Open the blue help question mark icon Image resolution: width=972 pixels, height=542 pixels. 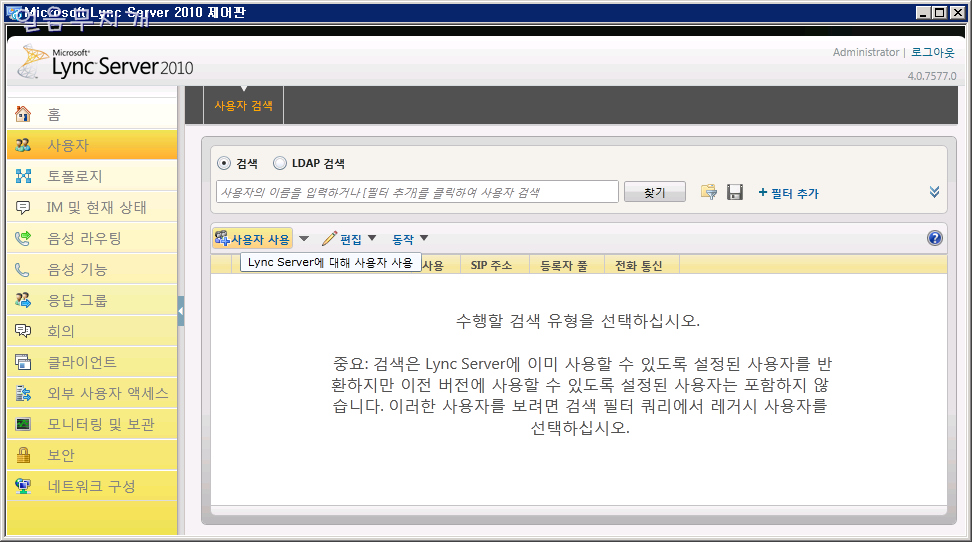[935, 238]
